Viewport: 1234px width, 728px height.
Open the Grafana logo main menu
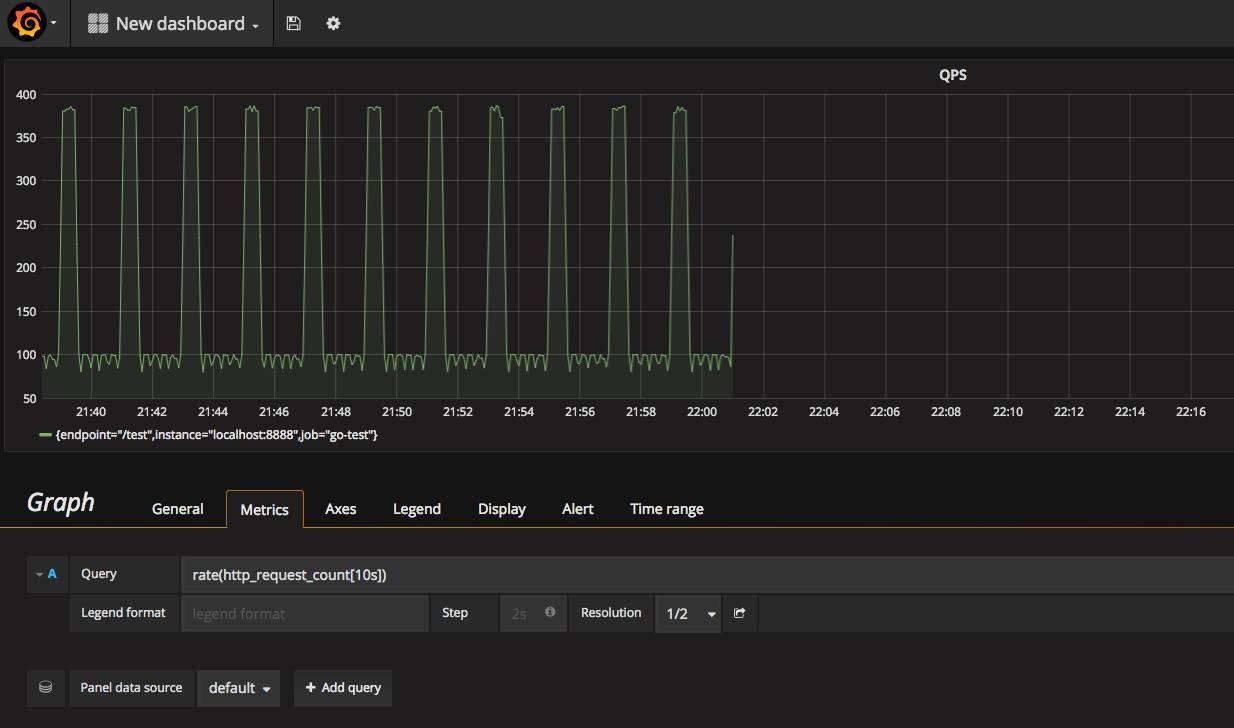28,23
